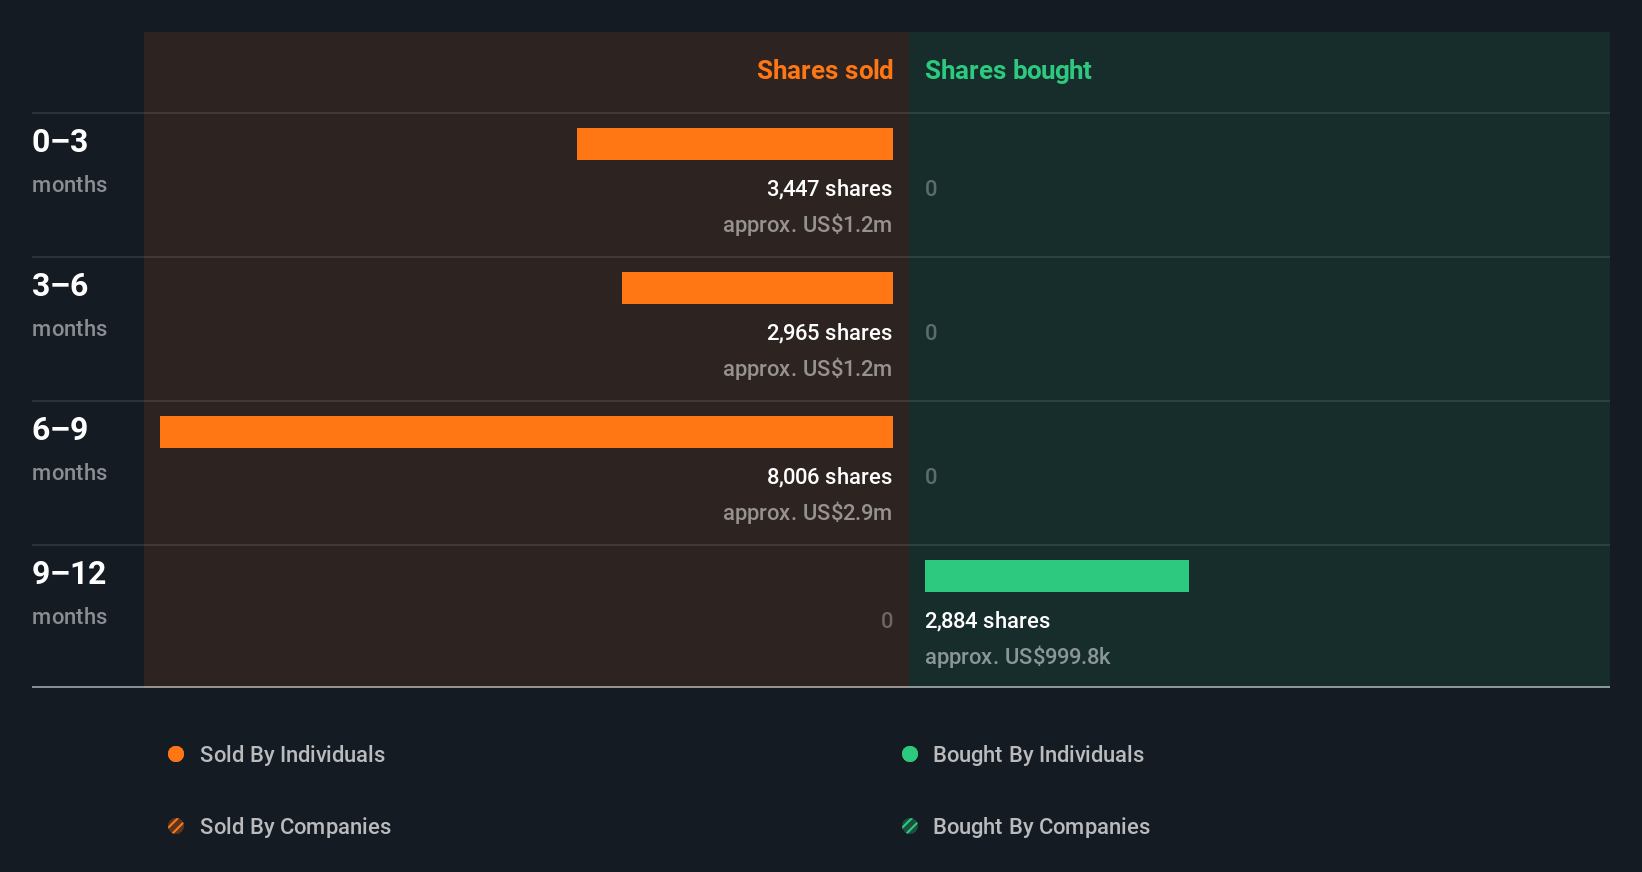Screen dimensions: 1642x872
Task: Click the zero sold value in 9–12 months row
Action: pyautogui.click(x=887, y=620)
